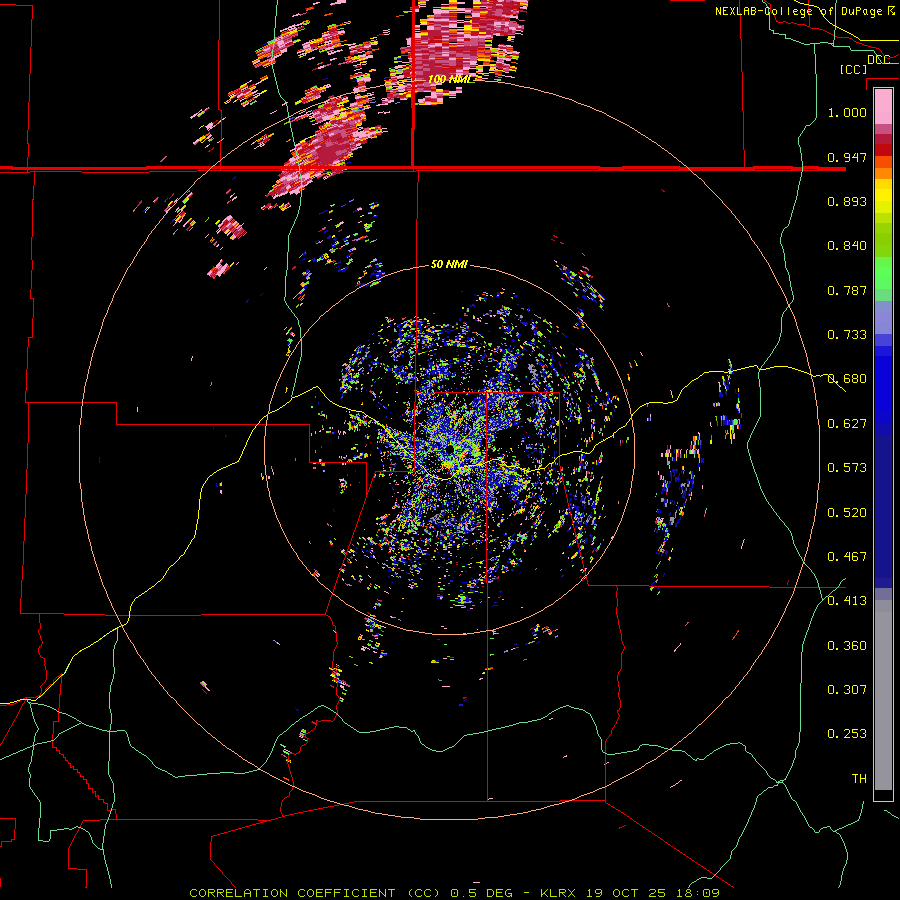Pick the light pink swatch beside 1.000
The width and height of the screenshot is (900, 900).
[883, 107]
